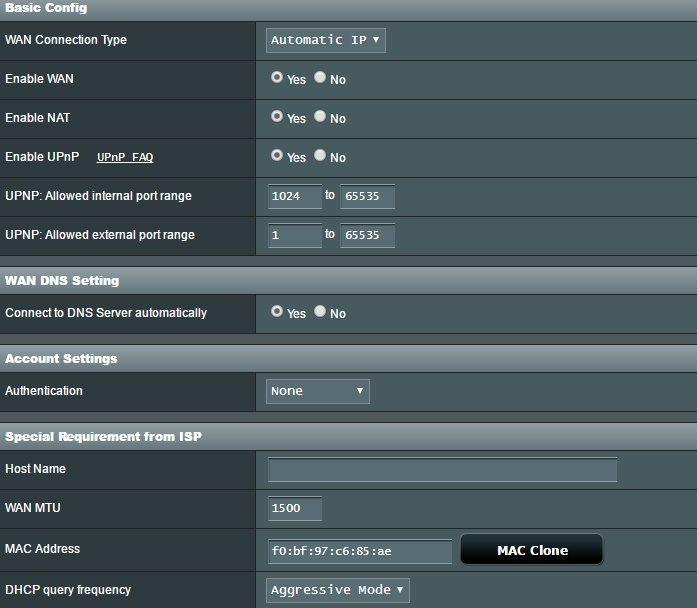Click the internal port range end field
Image resolution: width=697 pixels, height=608 pixels.
point(367,196)
